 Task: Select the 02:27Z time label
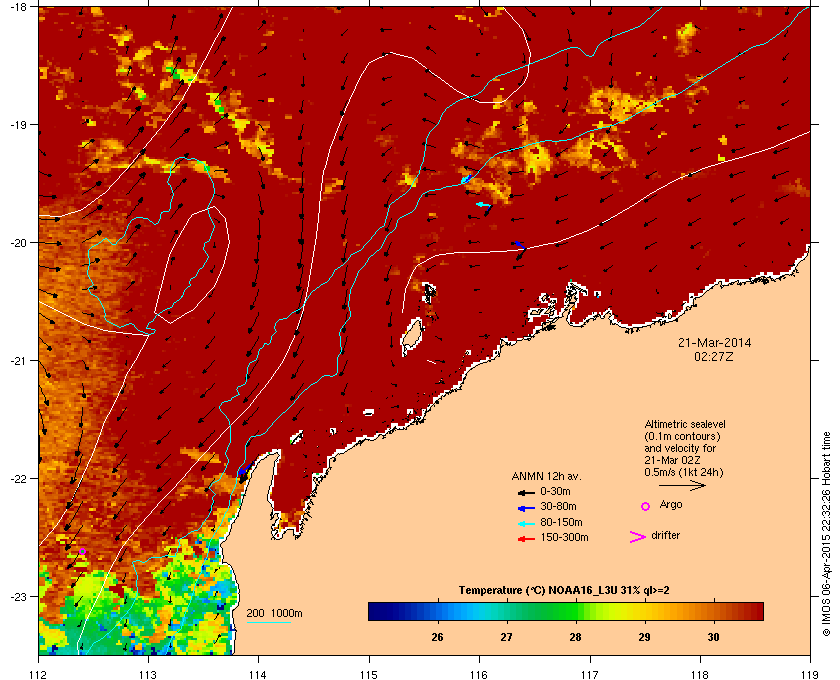(x=714, y=356)
